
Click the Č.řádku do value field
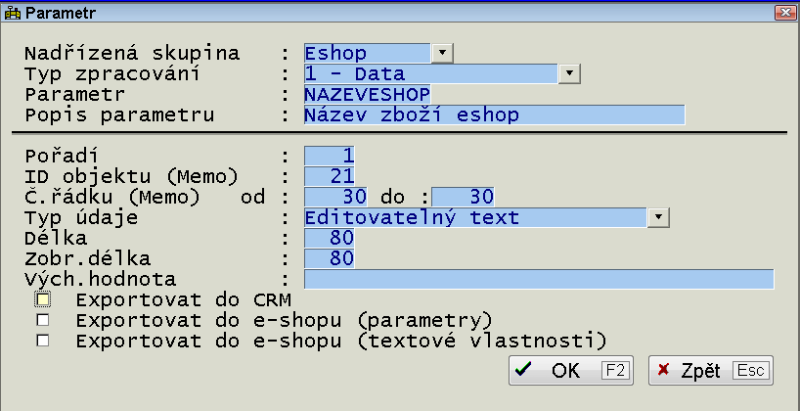pyautogui.click(x=464, y=196)
